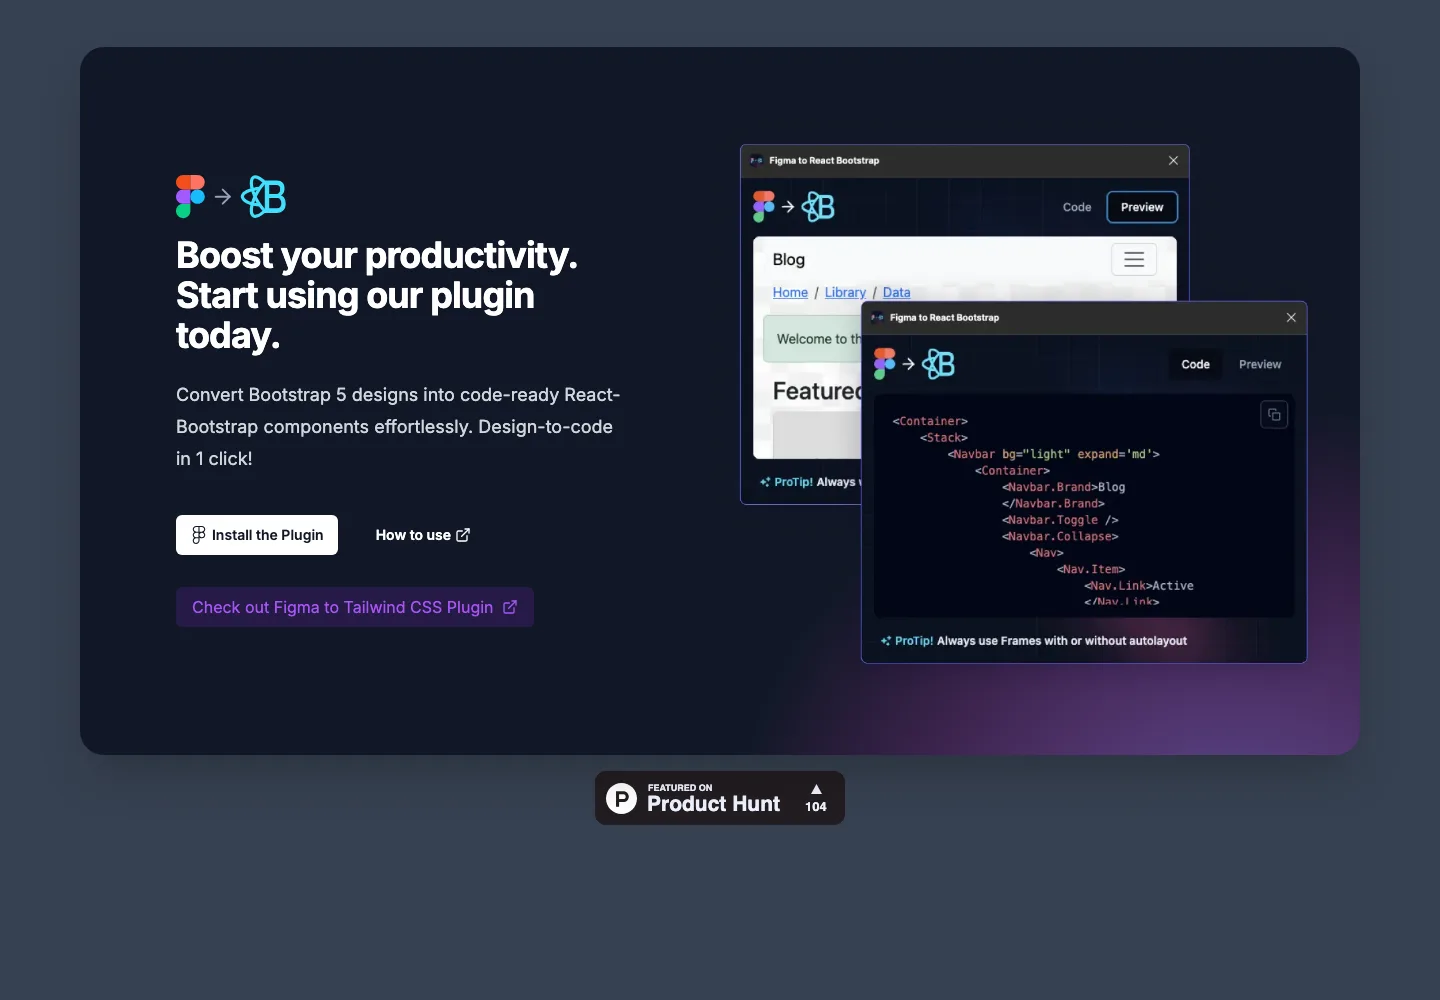Click the <Navbar.Toggle /> code line
1440x1000 pixels.
pyautogui.click(x=1060, y=520)
